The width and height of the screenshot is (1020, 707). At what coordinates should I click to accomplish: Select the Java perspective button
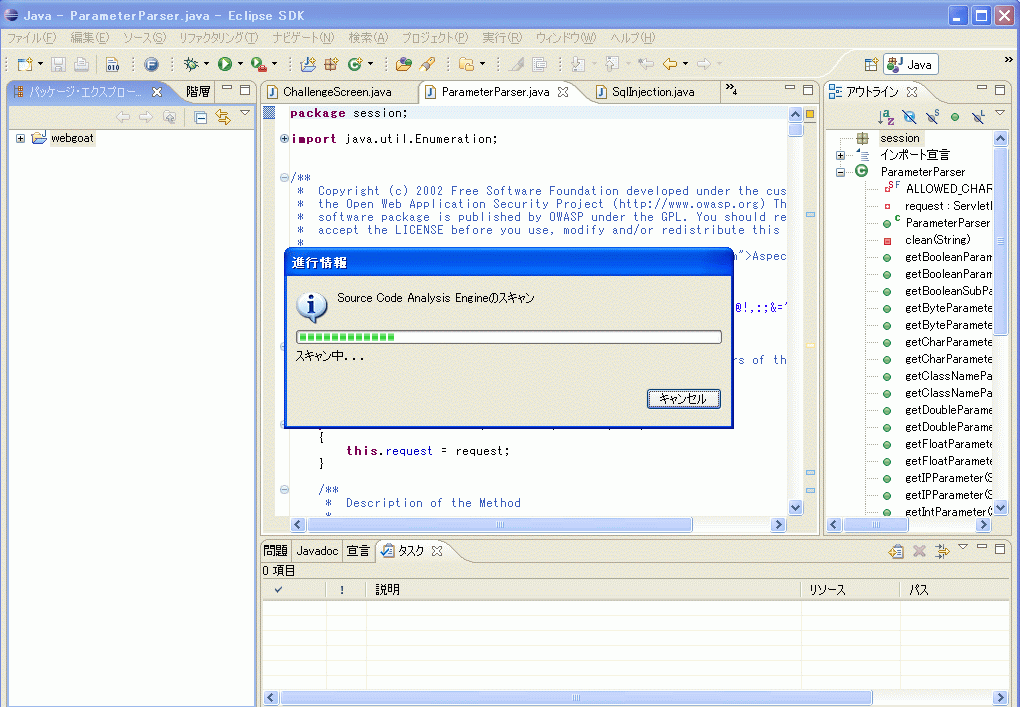(911, 64)
